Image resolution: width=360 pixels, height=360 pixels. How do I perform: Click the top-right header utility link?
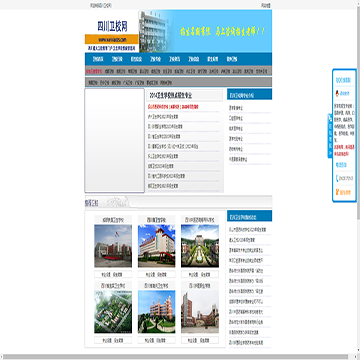coord(265,5)
